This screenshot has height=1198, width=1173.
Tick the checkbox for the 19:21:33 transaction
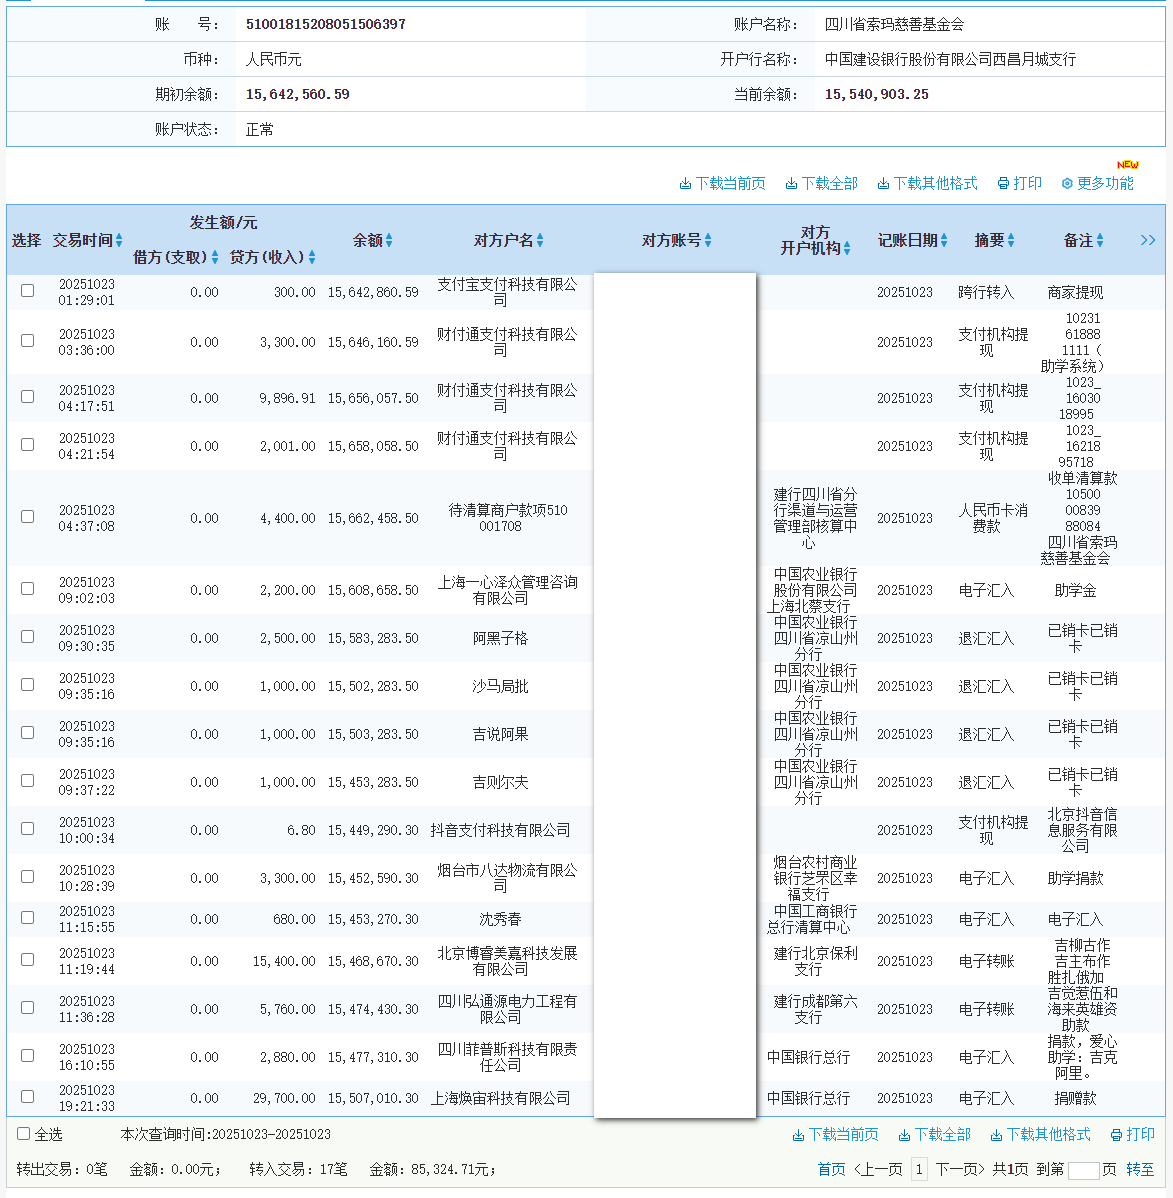[28, 1097]
